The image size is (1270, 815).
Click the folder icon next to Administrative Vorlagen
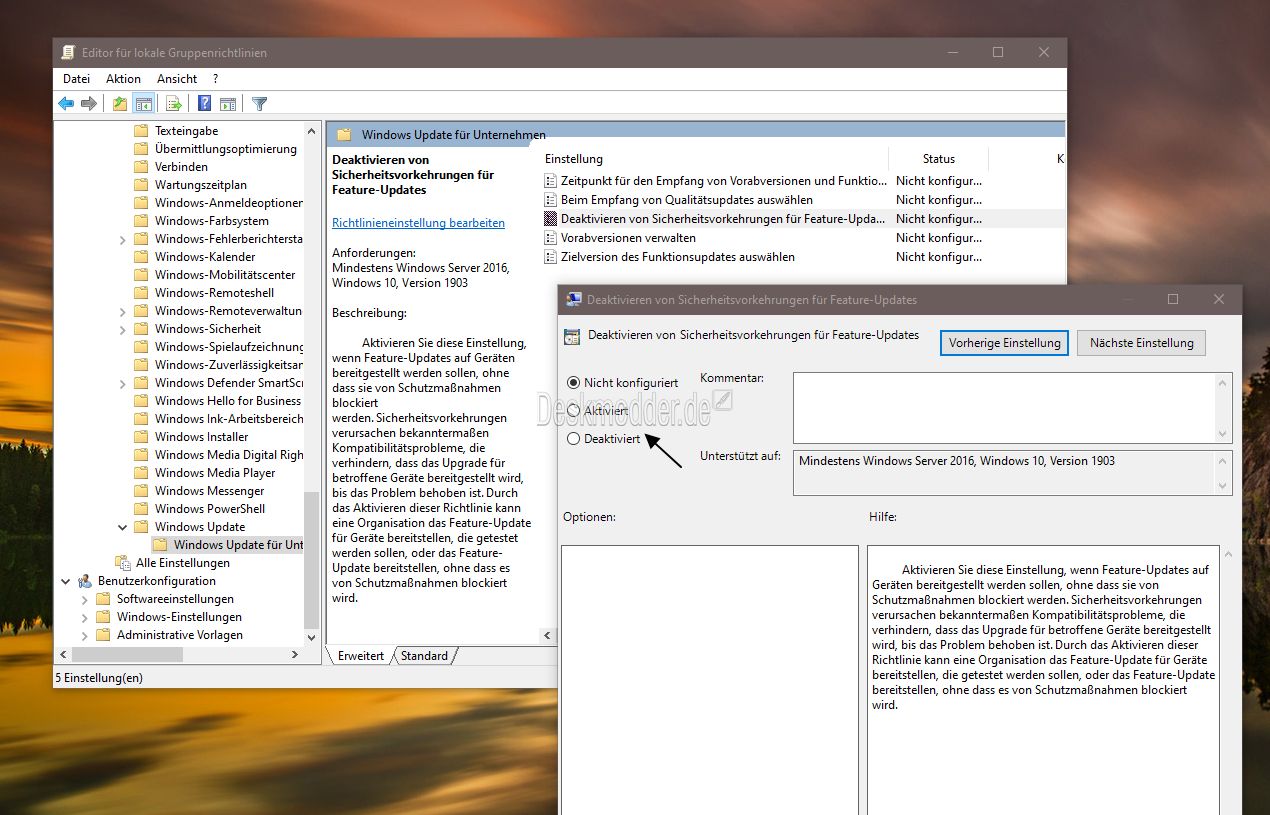[103, 635]
